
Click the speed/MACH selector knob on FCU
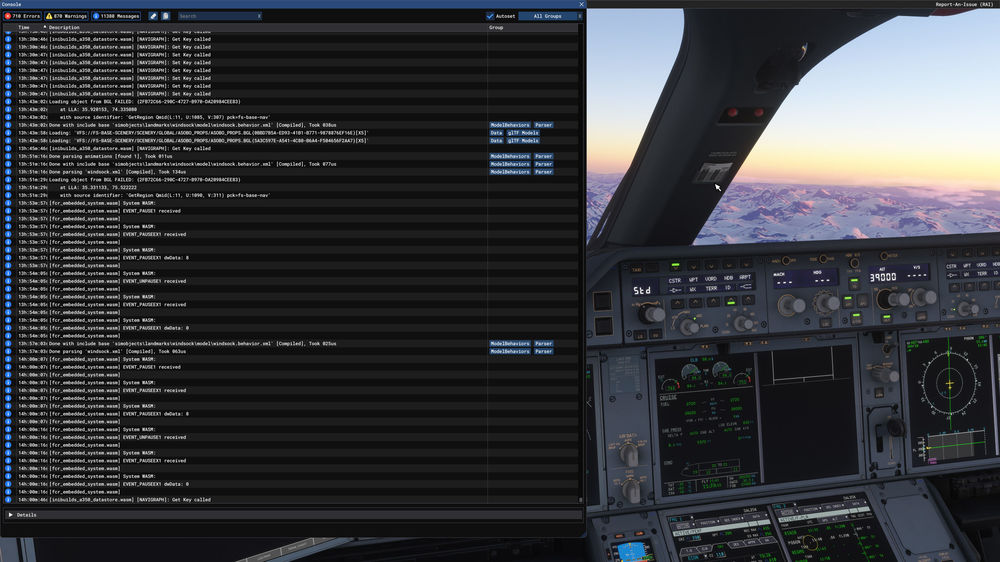click(791, 306)
